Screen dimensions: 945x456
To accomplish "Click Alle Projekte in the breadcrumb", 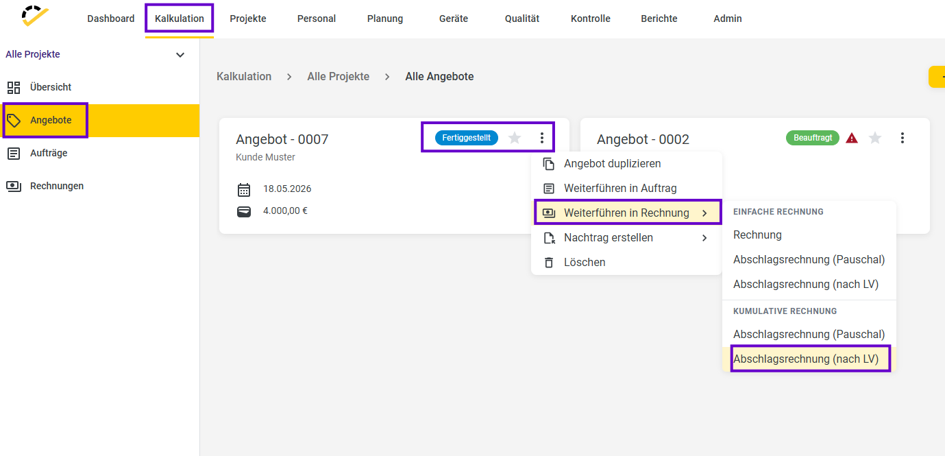I will (x=338, y=77).
